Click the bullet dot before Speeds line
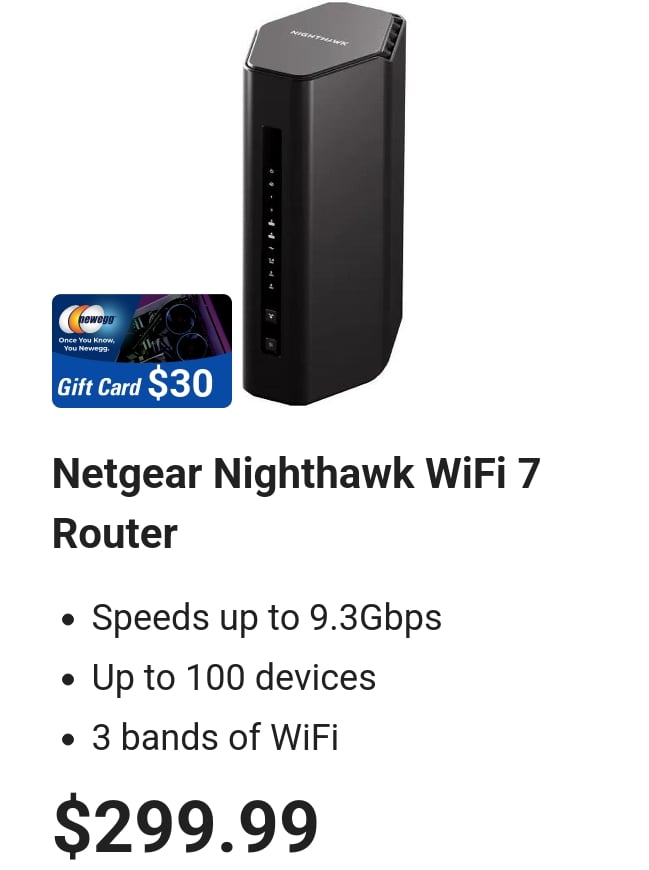Viewport: 649px width, 870px height. pos(68,619)
